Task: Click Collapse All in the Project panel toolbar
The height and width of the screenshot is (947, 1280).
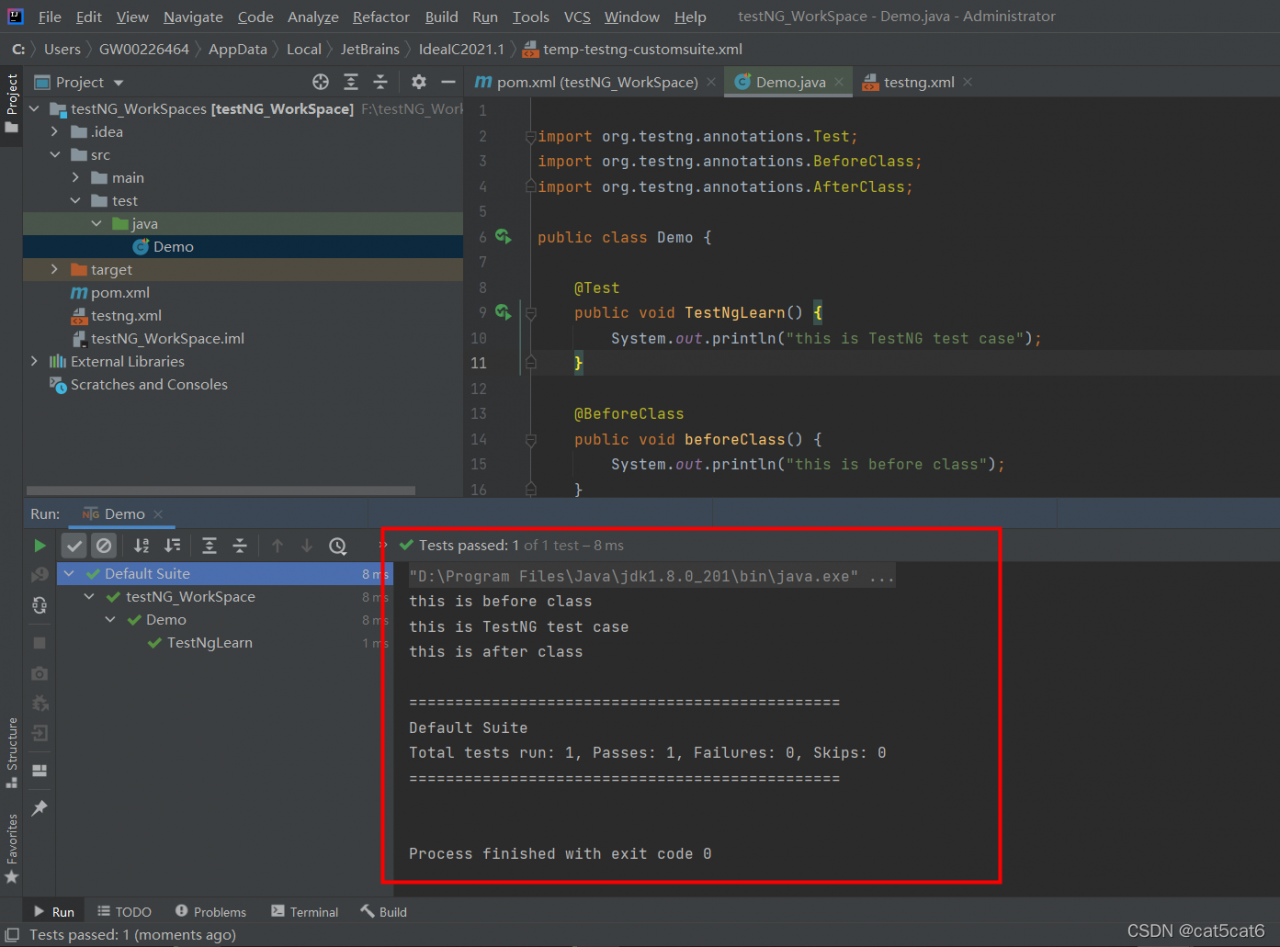Action: 380,82
